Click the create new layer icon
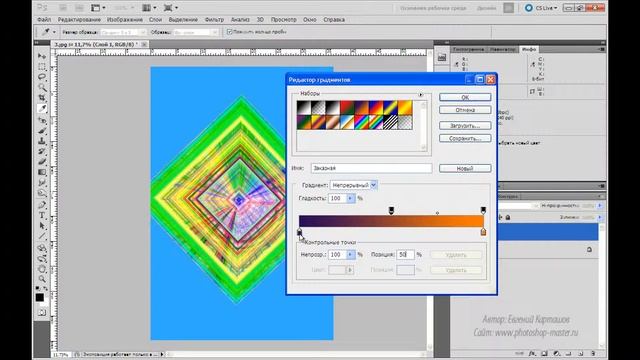The width and height of the screenshot is (640, 360). pyautogui.click(x=581, y=353)
